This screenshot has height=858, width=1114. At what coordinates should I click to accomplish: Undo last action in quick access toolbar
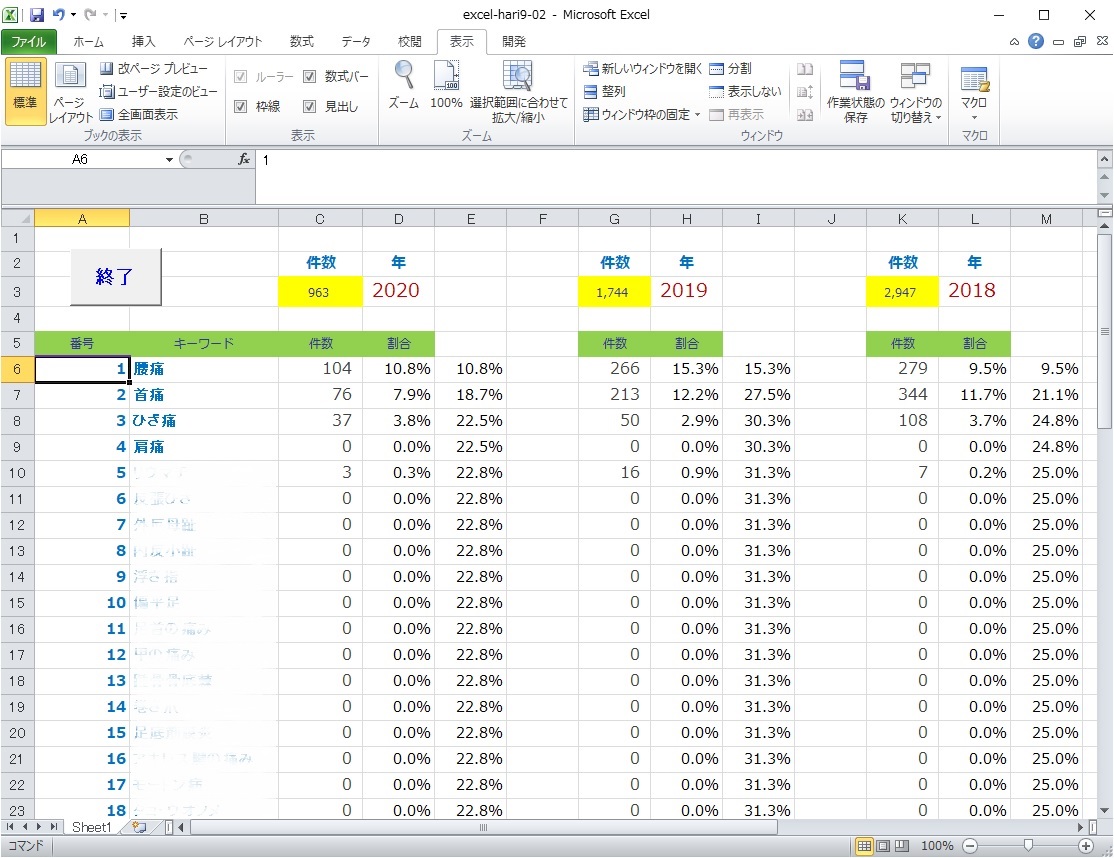click(59, 14)
